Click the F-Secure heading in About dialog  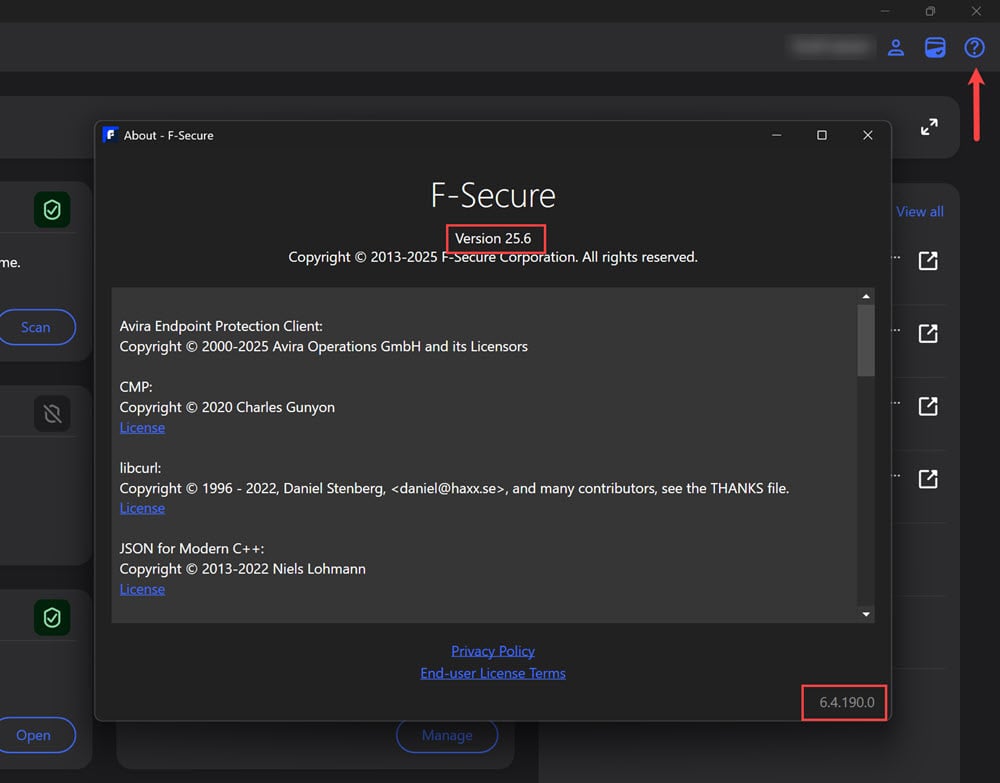pyautogui.click(x=493, y=195)
